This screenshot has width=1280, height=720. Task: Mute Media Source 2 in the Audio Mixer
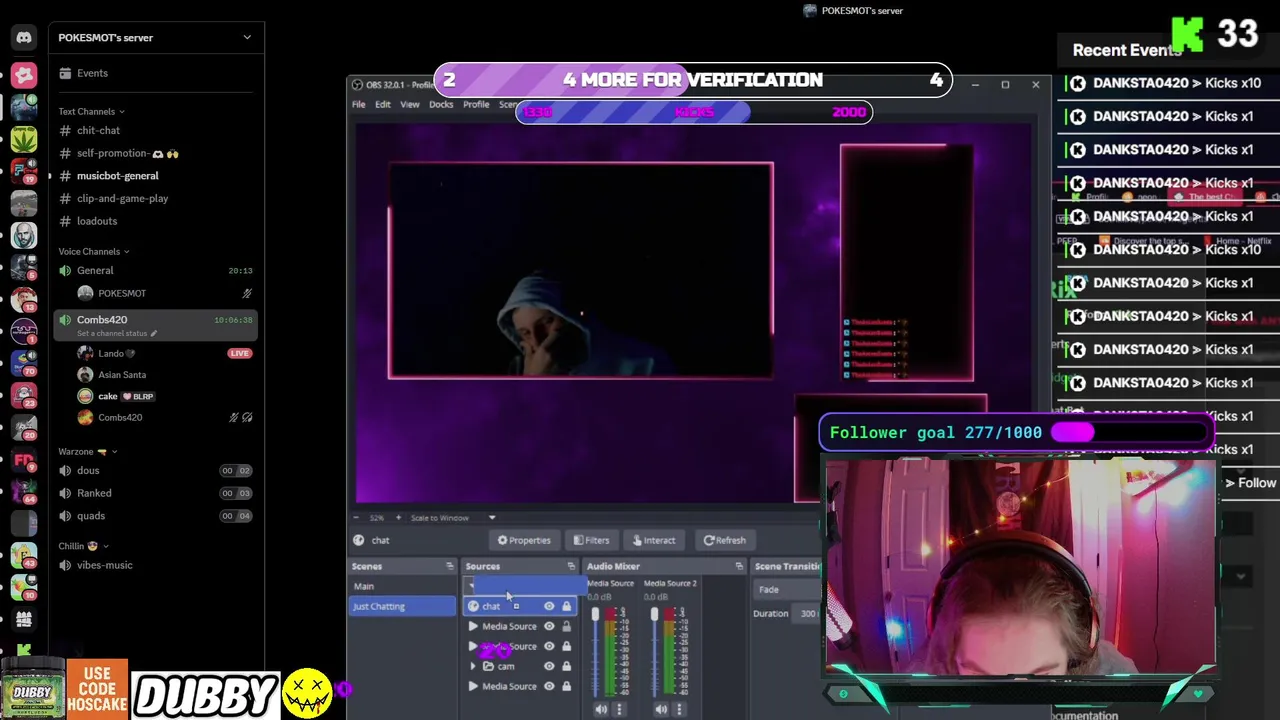click(661, 709)
